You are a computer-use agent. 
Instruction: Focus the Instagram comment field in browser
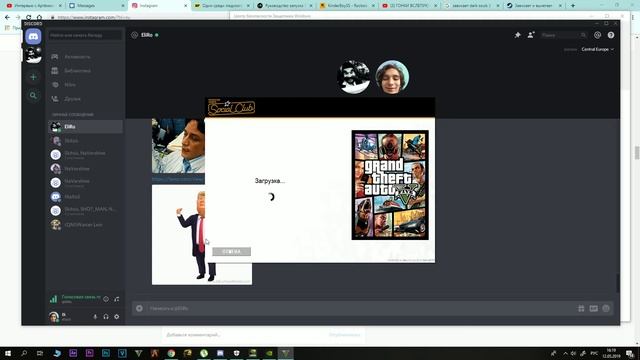point(245,335)
